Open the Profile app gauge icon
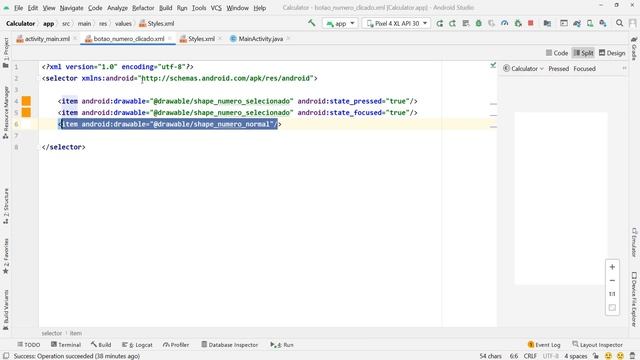Viewport: 640px width, 360px height. 505,24
